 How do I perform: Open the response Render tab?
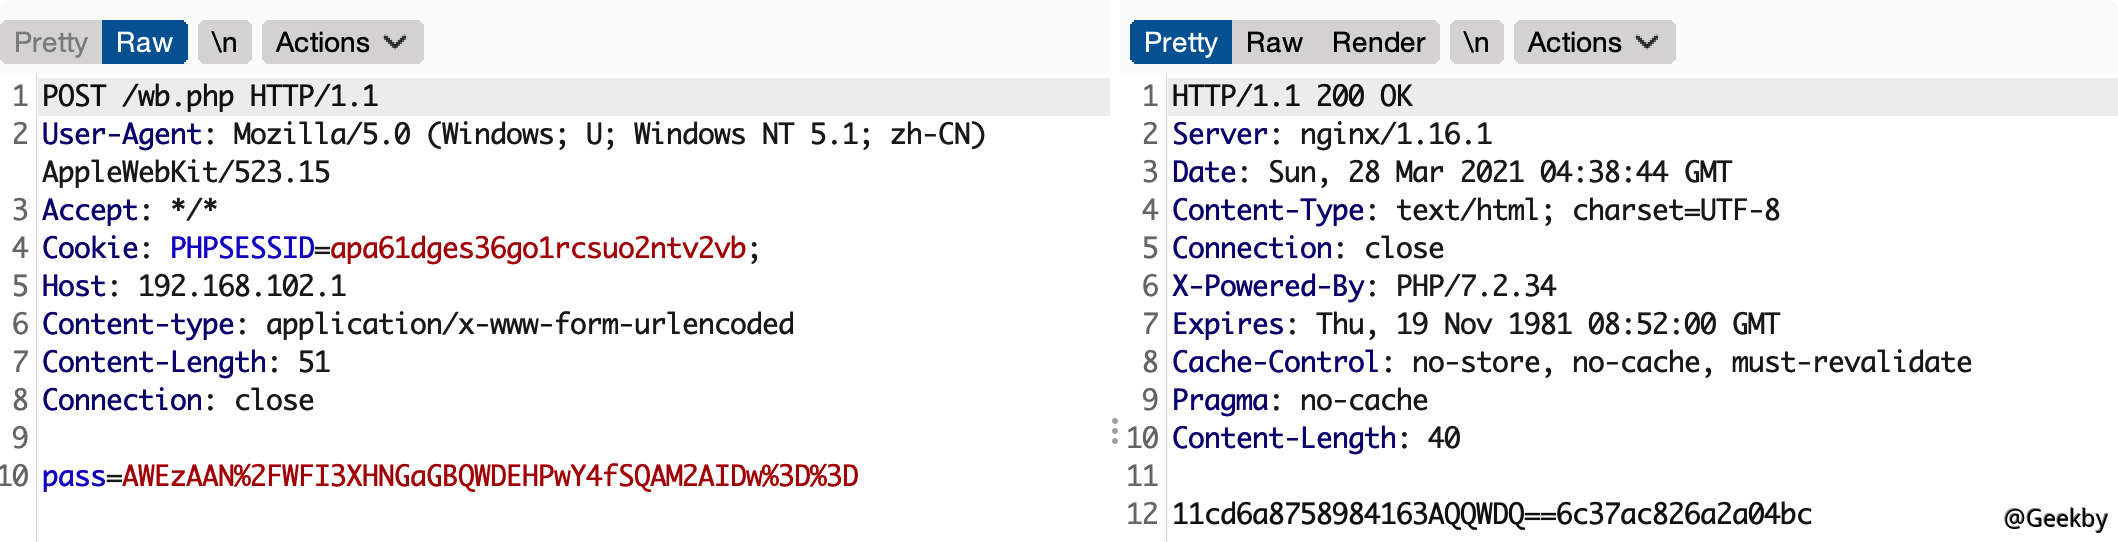(x=1378, y=42)
